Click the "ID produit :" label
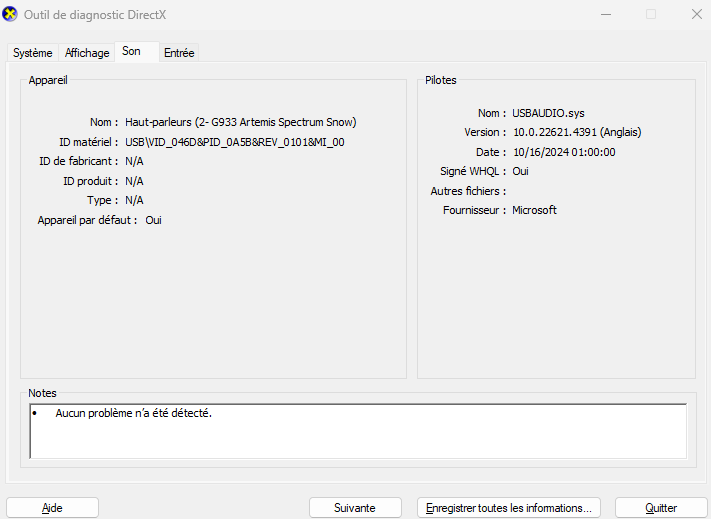Viewport: 711px width, 519px height. coord(91,181)
